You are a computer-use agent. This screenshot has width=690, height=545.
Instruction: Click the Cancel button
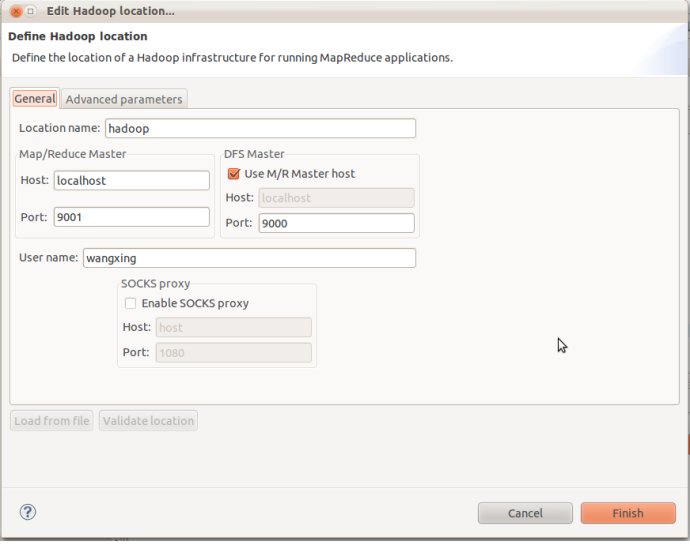[x=525, y=513]
